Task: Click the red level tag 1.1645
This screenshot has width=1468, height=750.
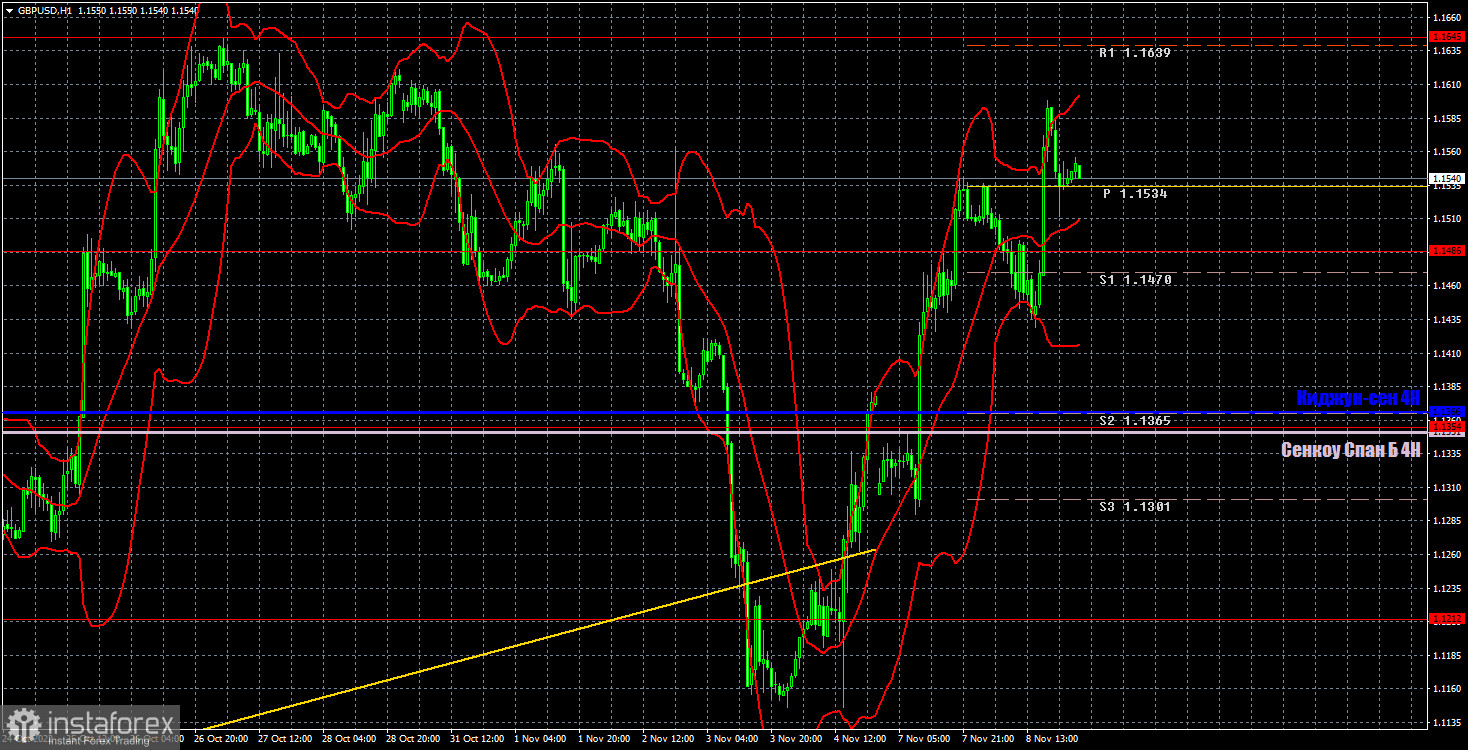Action: (1448, 36)
